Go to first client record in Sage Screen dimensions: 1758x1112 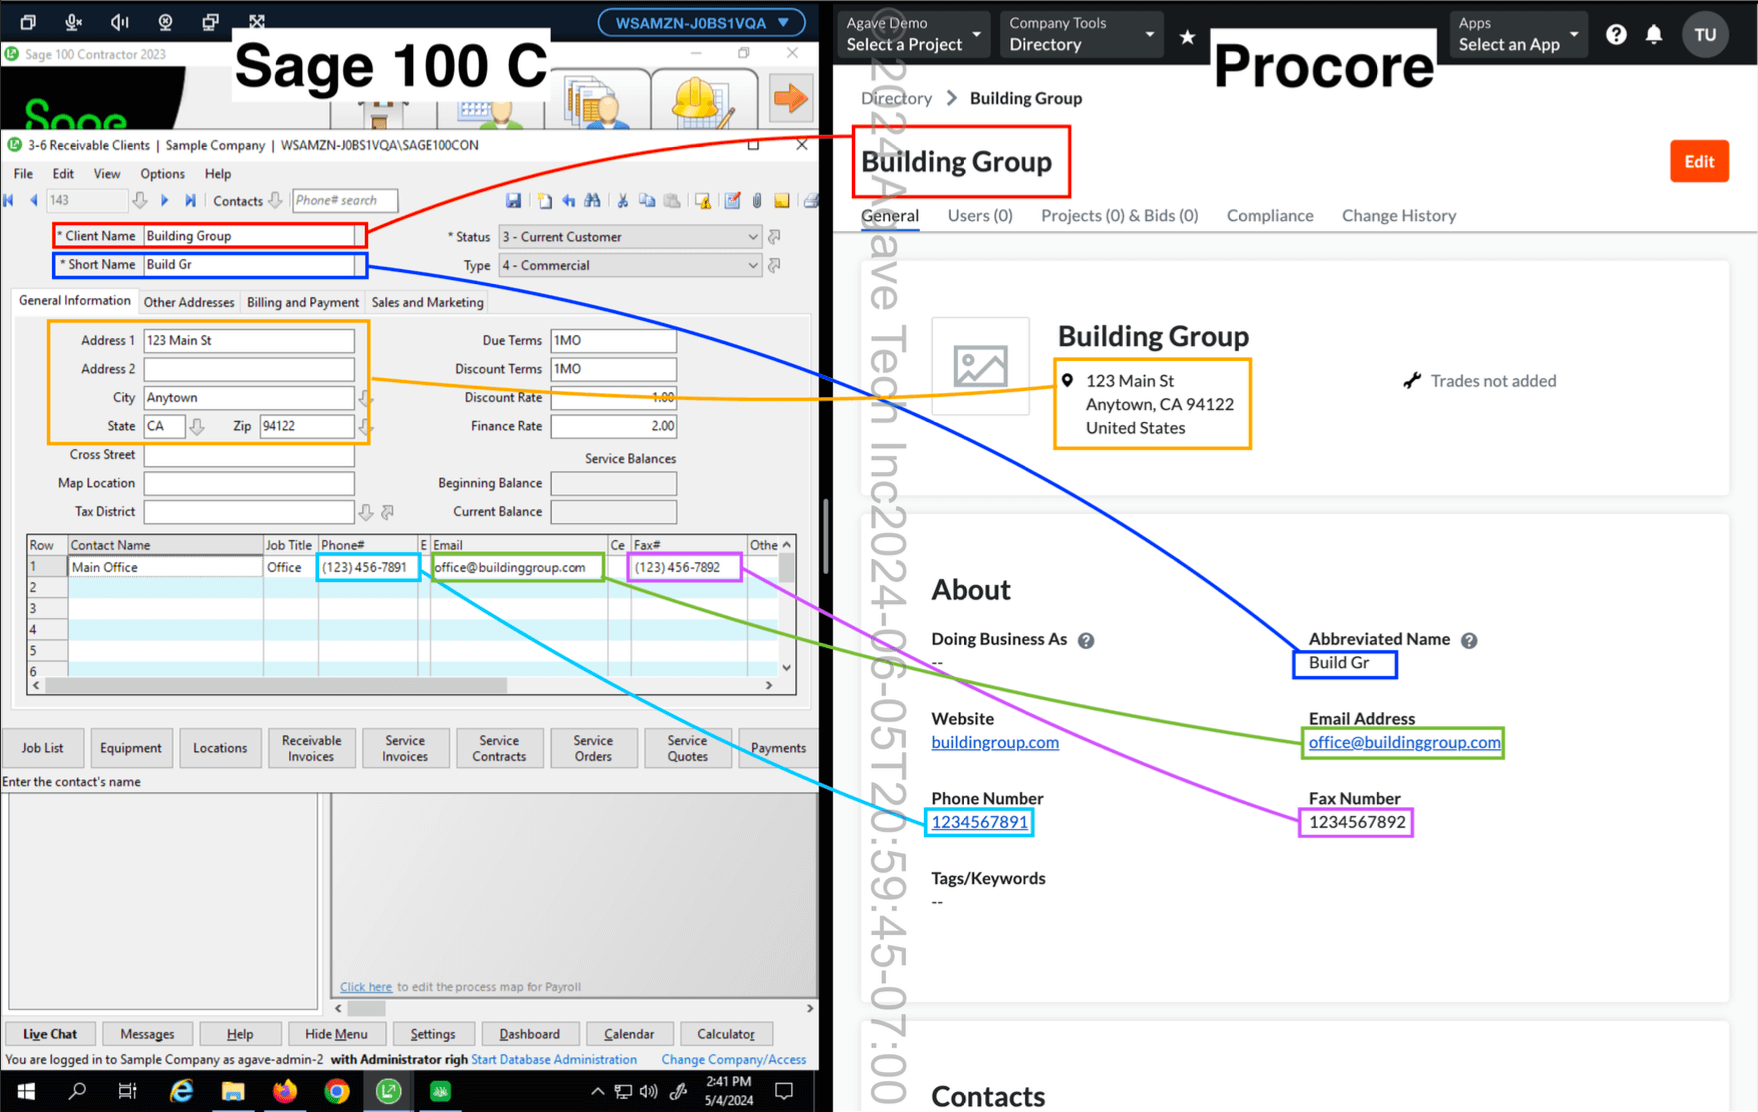tap(9, 200)
